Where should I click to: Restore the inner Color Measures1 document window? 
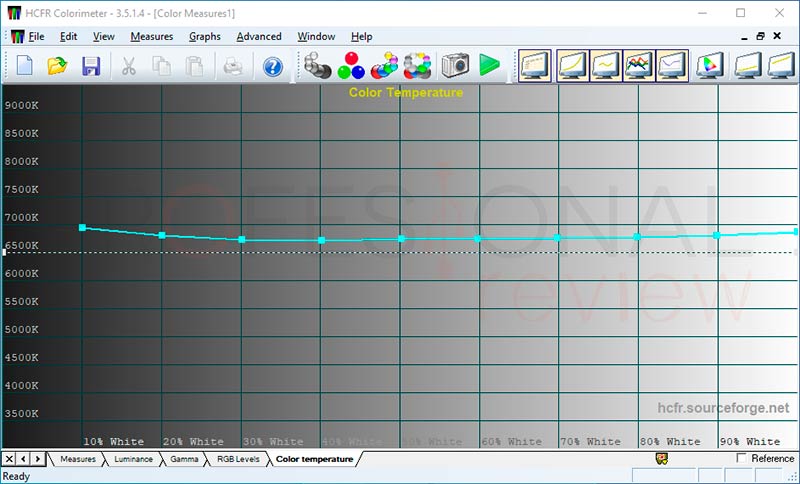click(760, 36)
